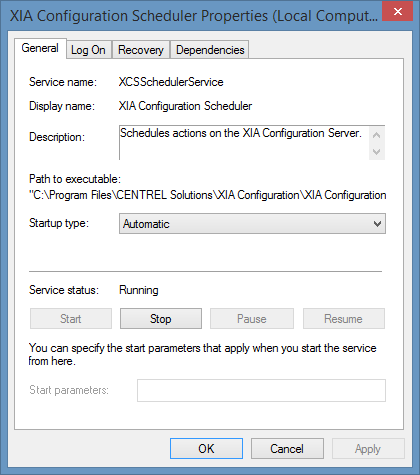Focus the Start parameters input field

[x=261, y=390]
